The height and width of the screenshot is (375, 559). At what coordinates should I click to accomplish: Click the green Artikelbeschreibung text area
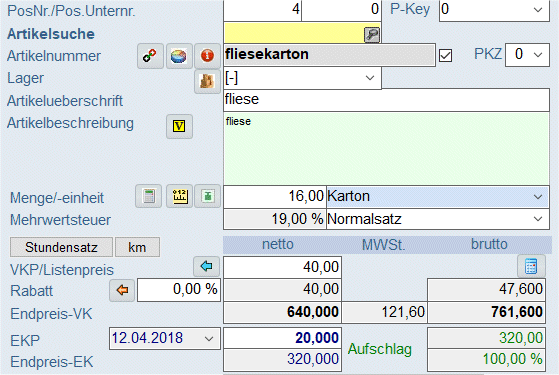(x=386, y=149)
